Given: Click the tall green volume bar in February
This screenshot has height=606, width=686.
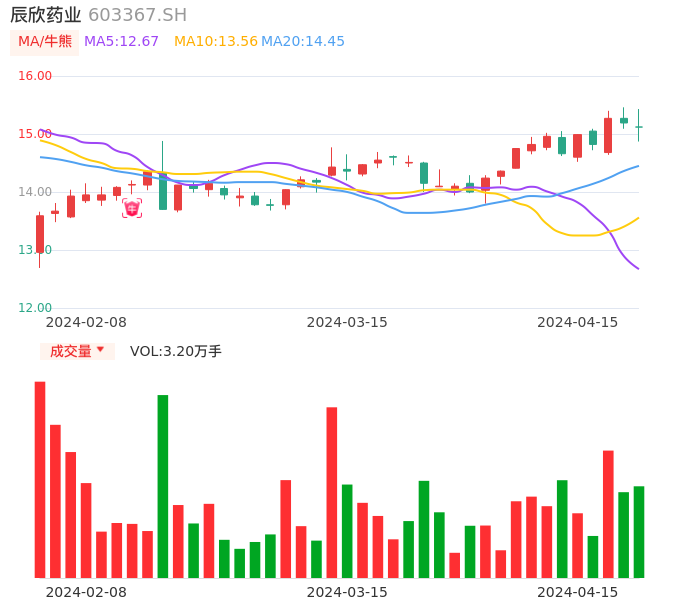Looking at the screenshot, I should (x=163, y=486).
